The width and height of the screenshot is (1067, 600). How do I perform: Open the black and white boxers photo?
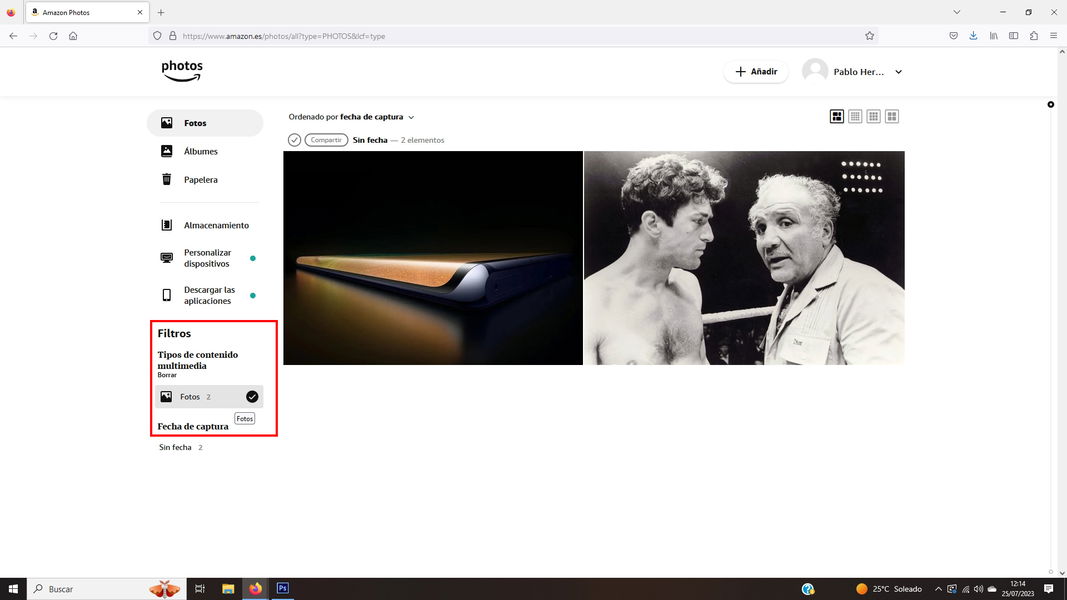744,258
